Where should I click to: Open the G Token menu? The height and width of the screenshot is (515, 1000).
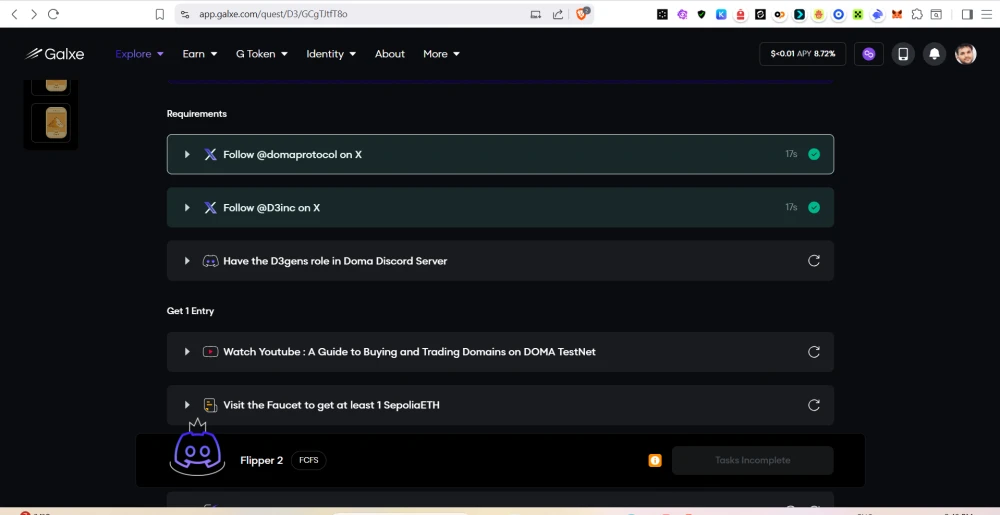[x=261, y=54]
